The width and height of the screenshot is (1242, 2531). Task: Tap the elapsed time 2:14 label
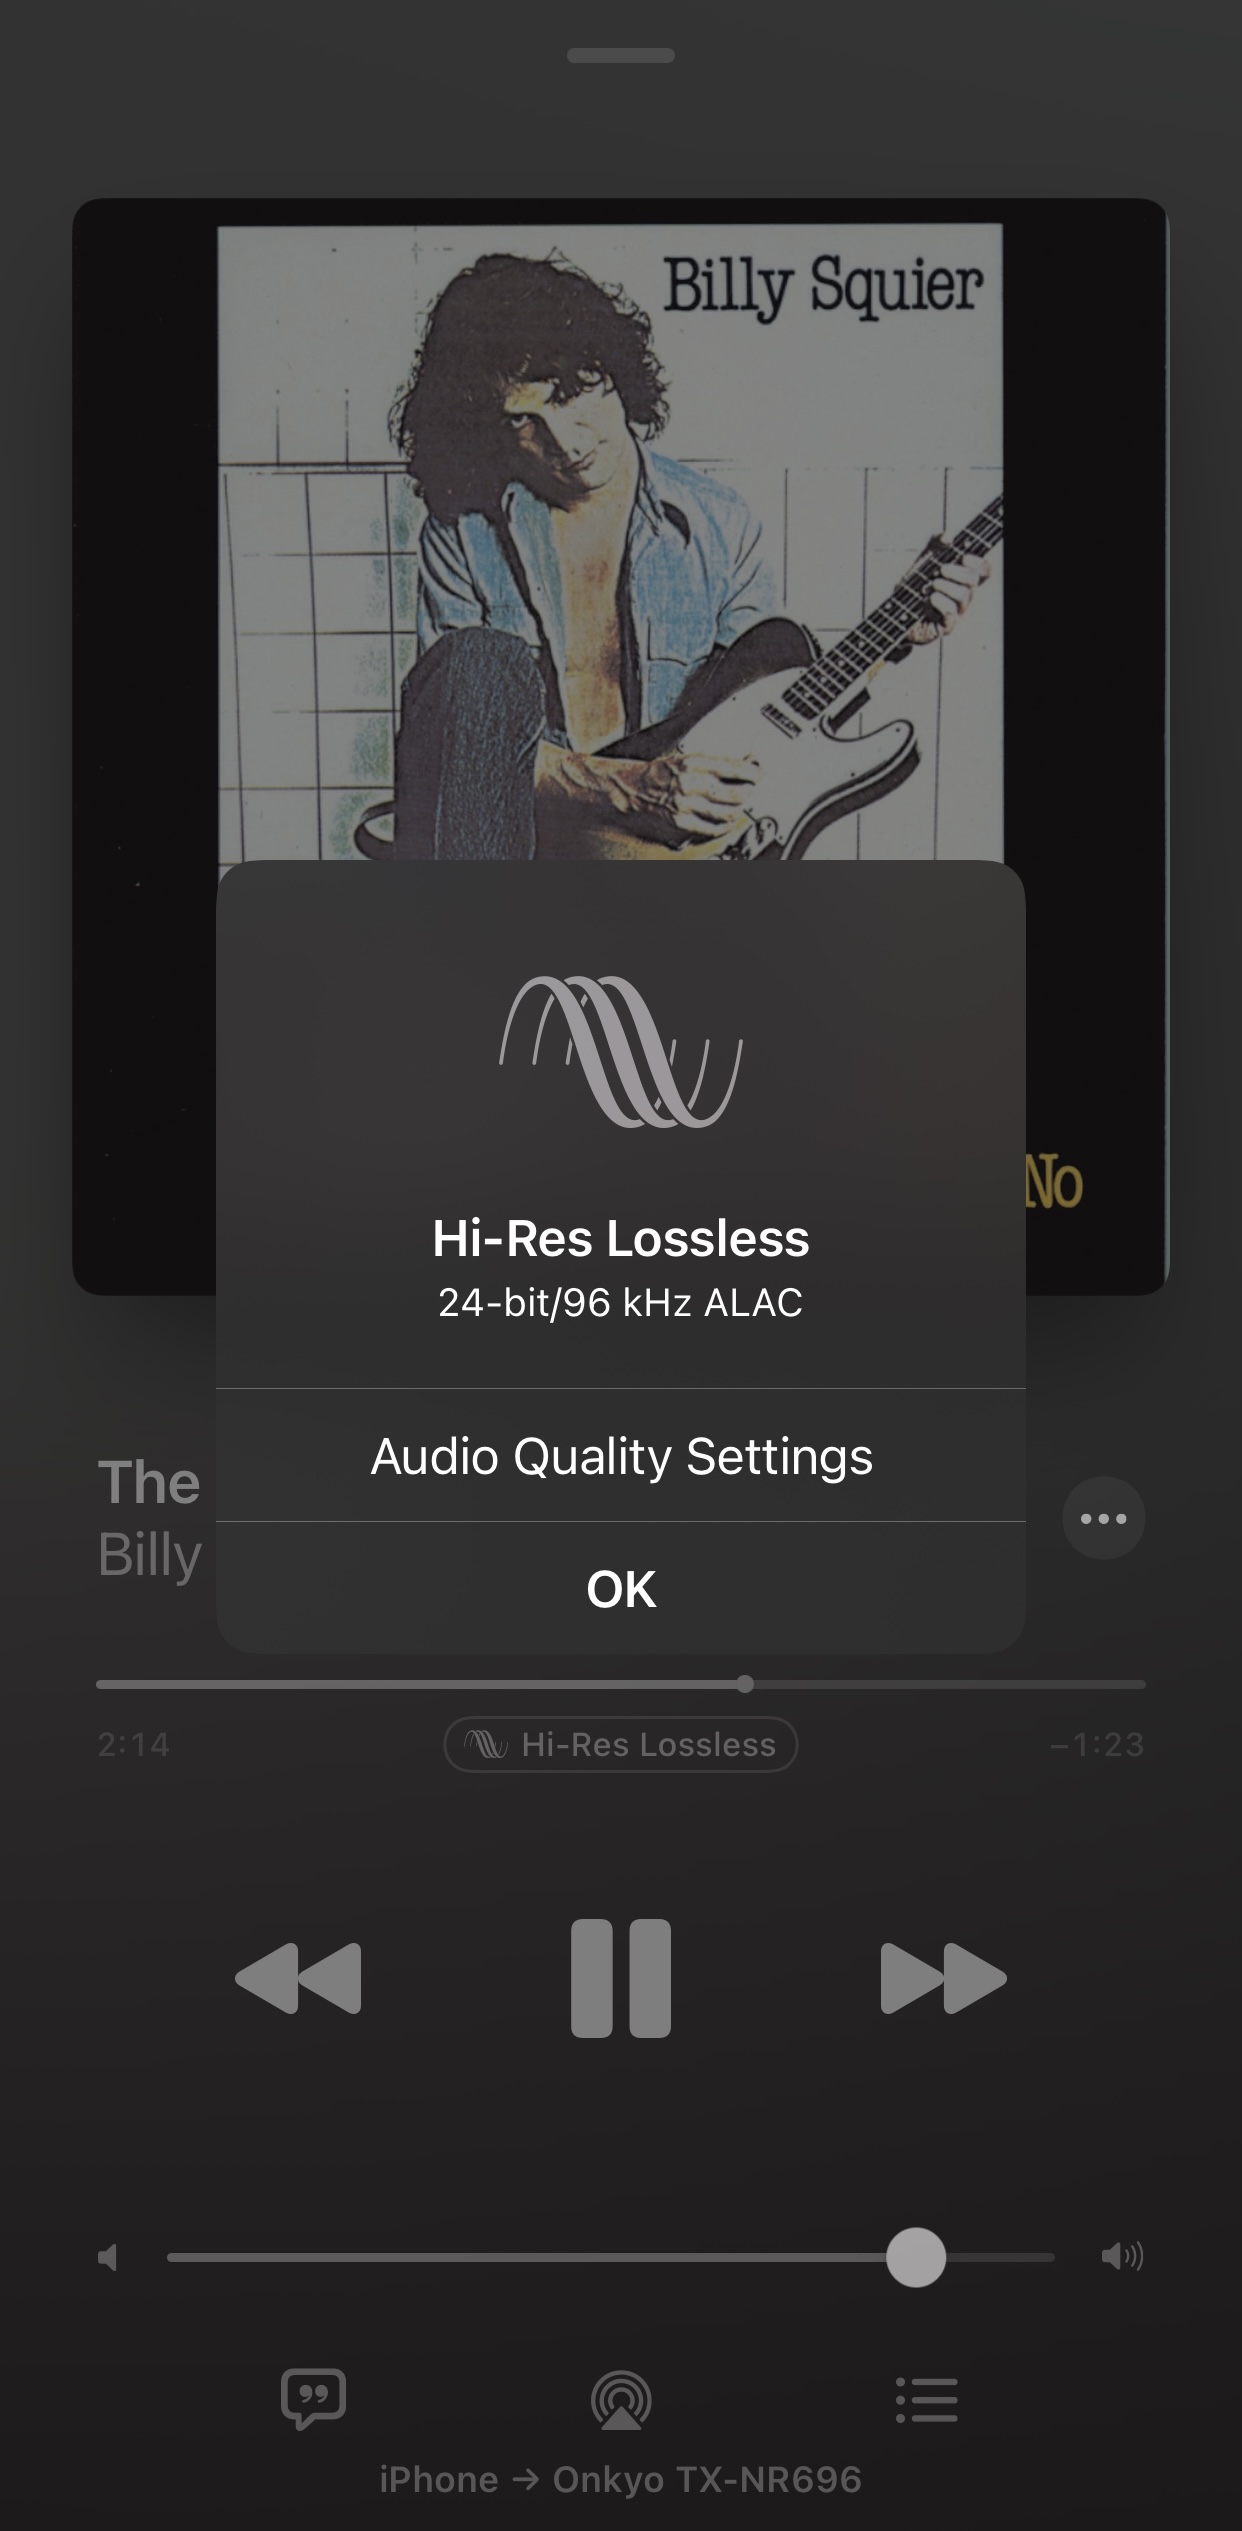point(134,1744)
